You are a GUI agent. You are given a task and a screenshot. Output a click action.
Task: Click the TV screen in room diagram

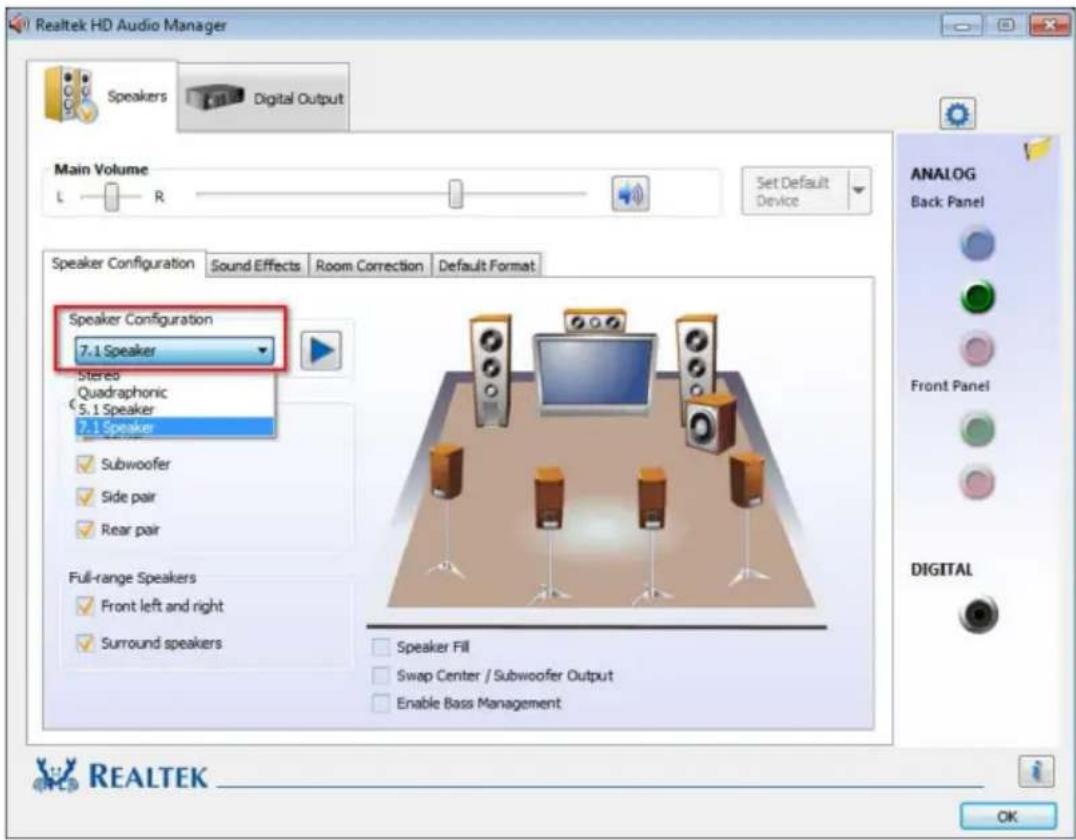tap(594, 373)
